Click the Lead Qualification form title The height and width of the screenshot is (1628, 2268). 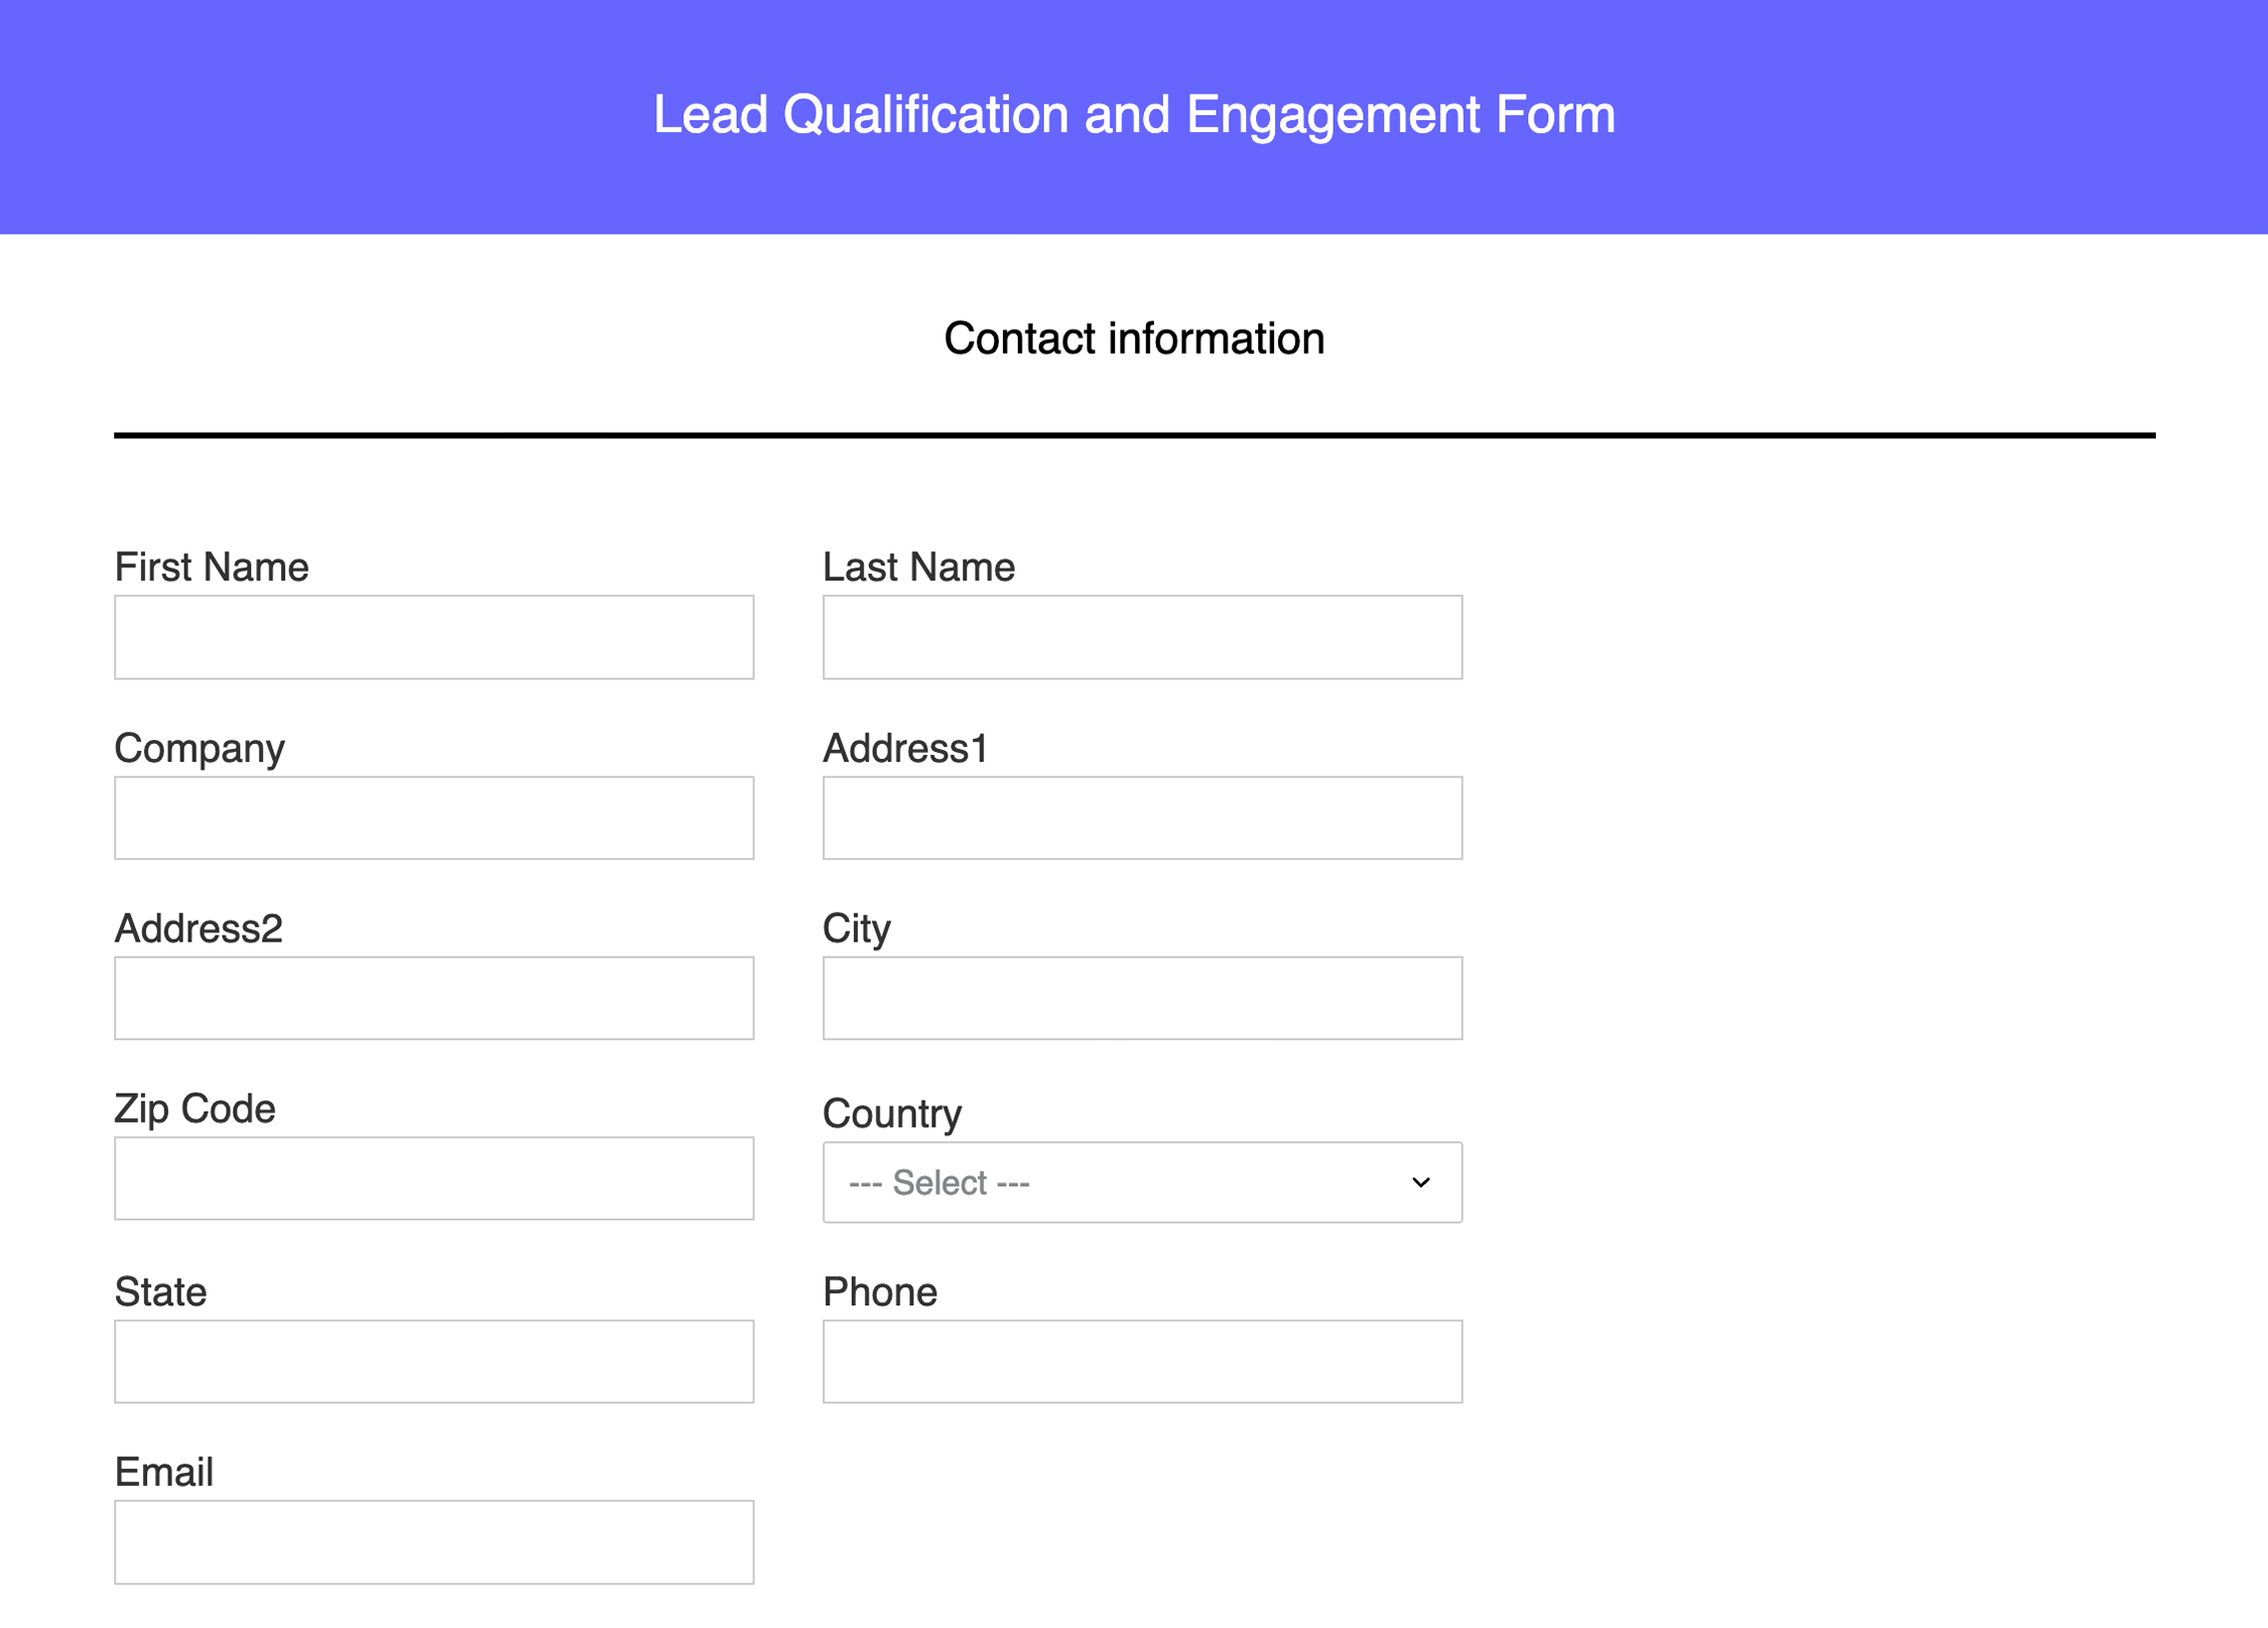tap(1133, 114)
